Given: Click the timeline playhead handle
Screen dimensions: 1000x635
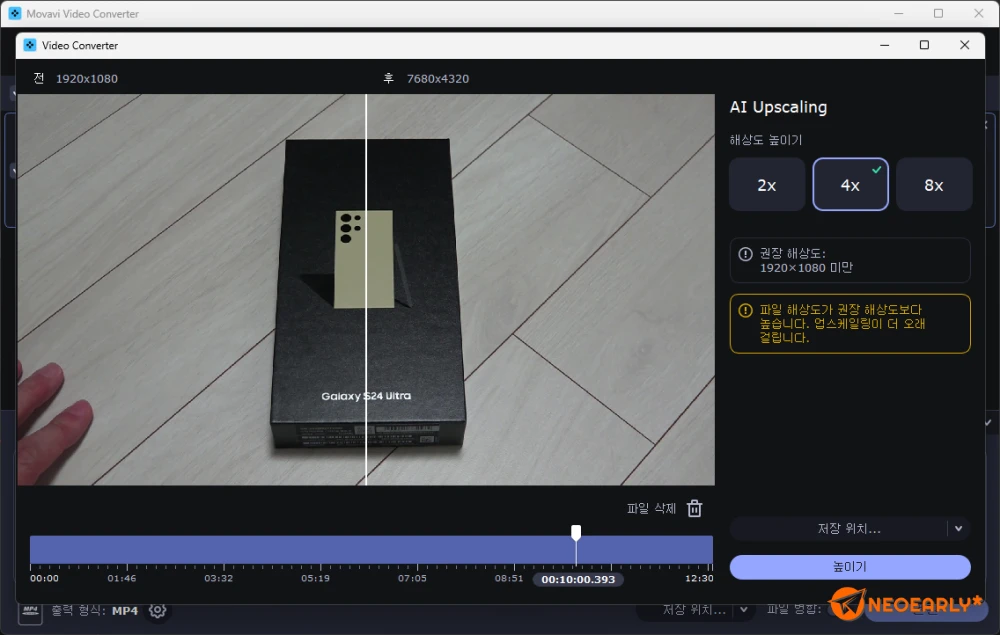Looking at the screenshot, I should click(576, 532).
